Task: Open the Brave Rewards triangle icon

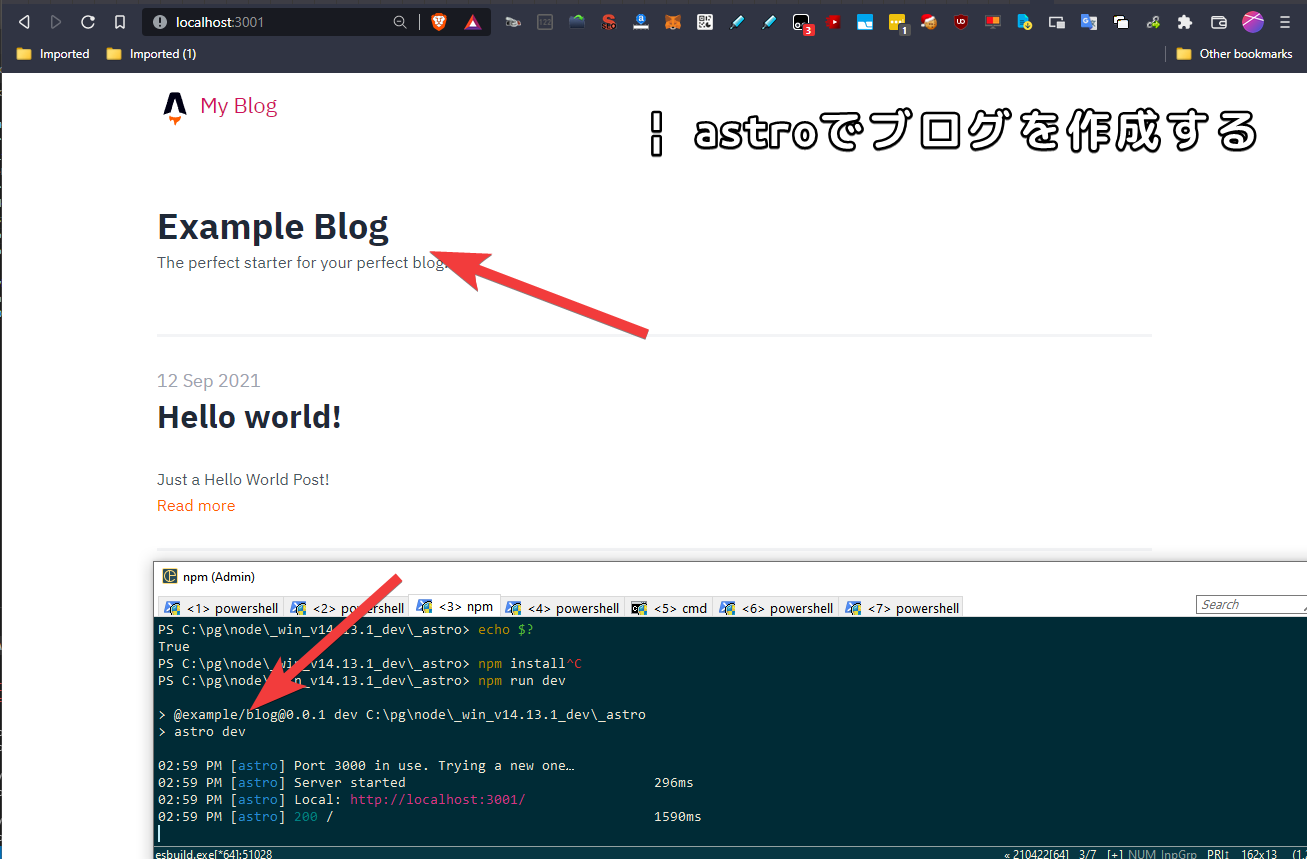Action: click(472, 22)
